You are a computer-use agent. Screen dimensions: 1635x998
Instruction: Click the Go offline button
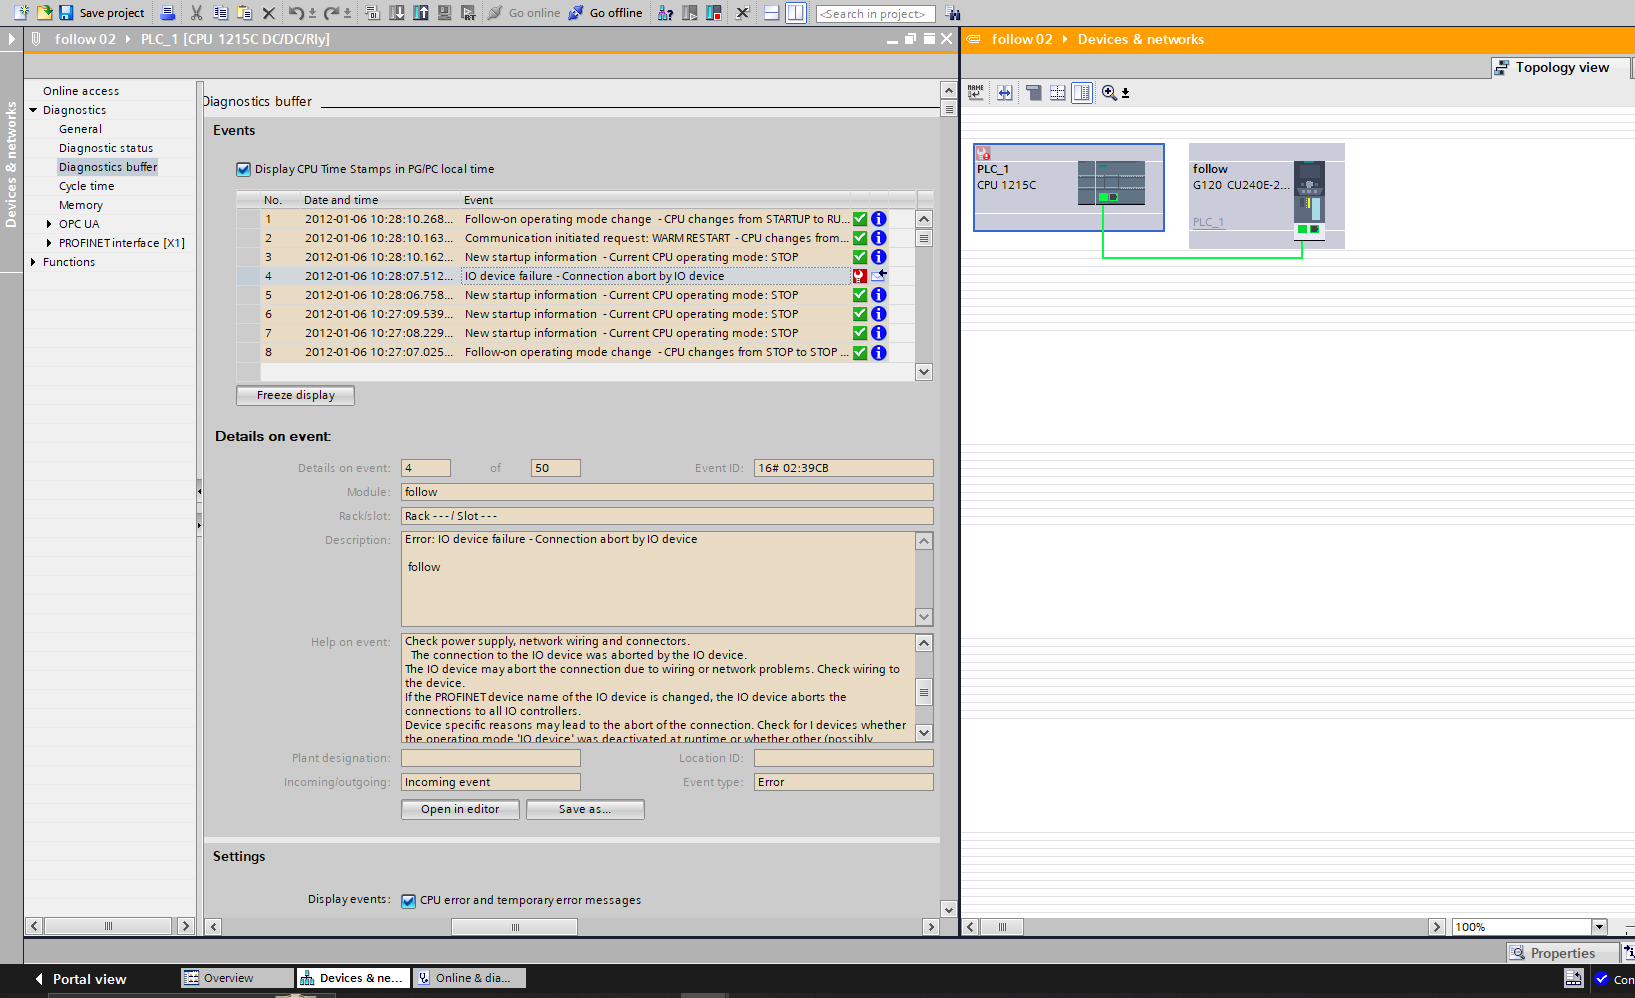tap(606, 13)
